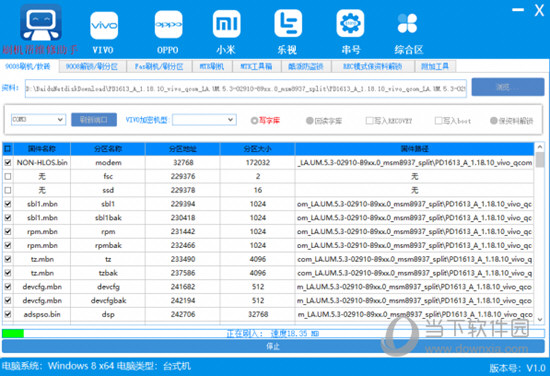
Task: Open the serial number (串号) gear icon
Action: coord(350,23)
